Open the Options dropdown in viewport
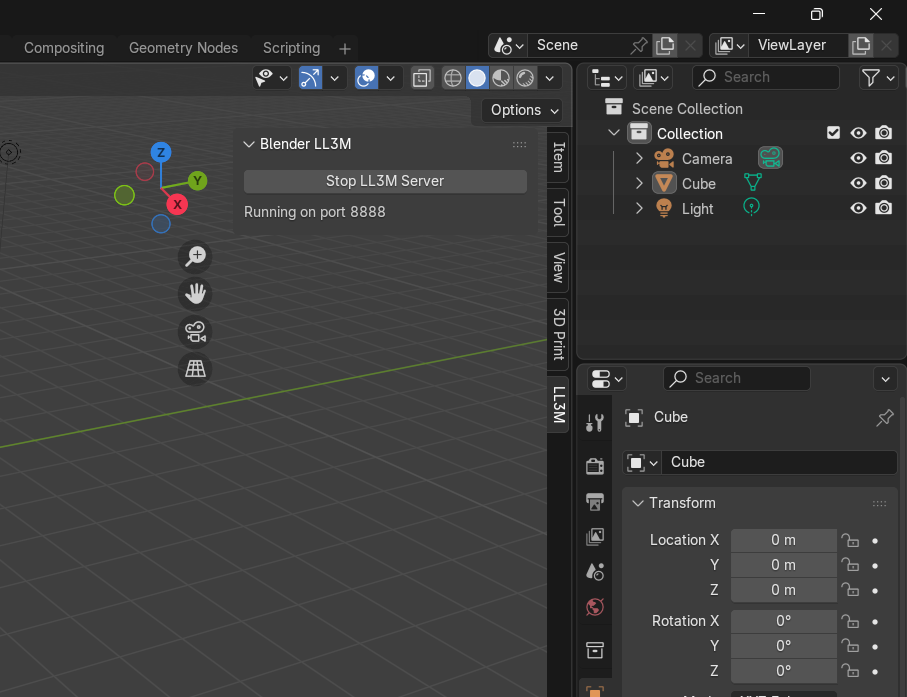This screenshot has height=697, width=907. (x=522, y=110)
